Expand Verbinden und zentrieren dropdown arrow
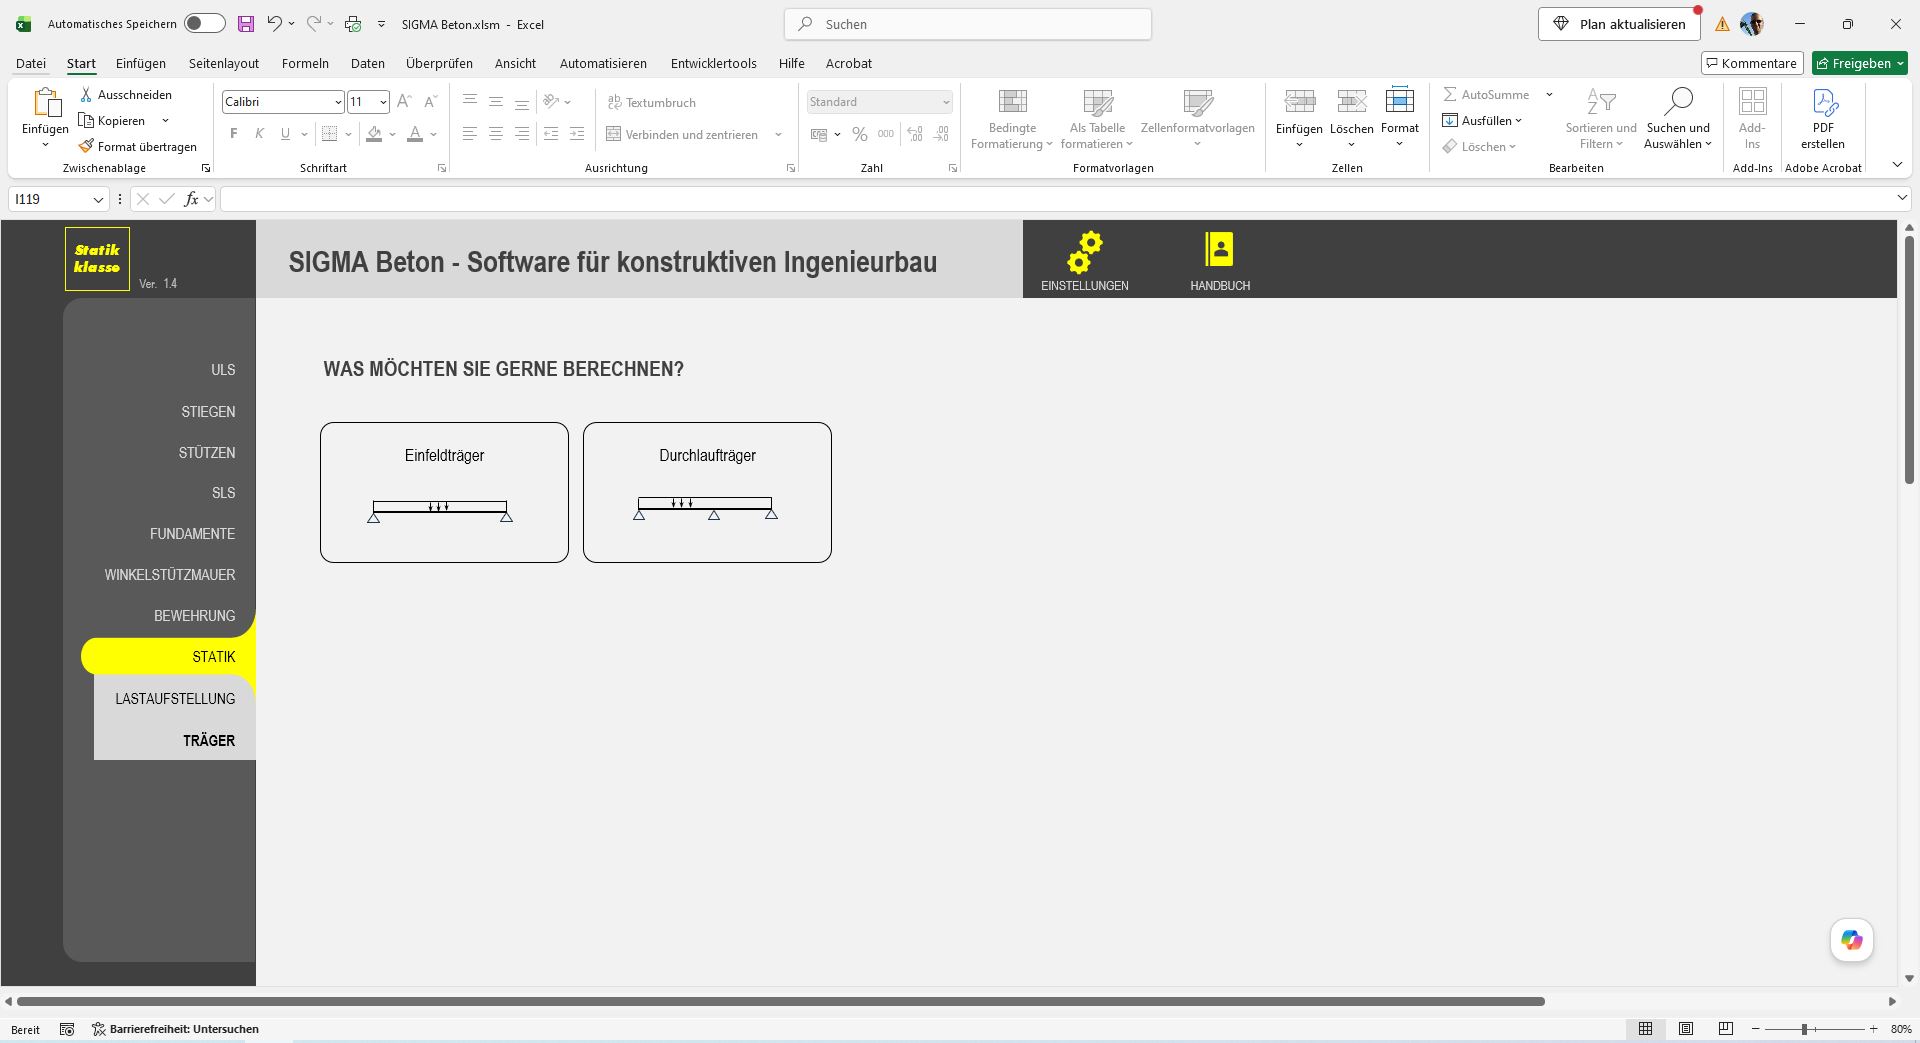Screen dimensions: 1920x1043 (x=778, y=134)
